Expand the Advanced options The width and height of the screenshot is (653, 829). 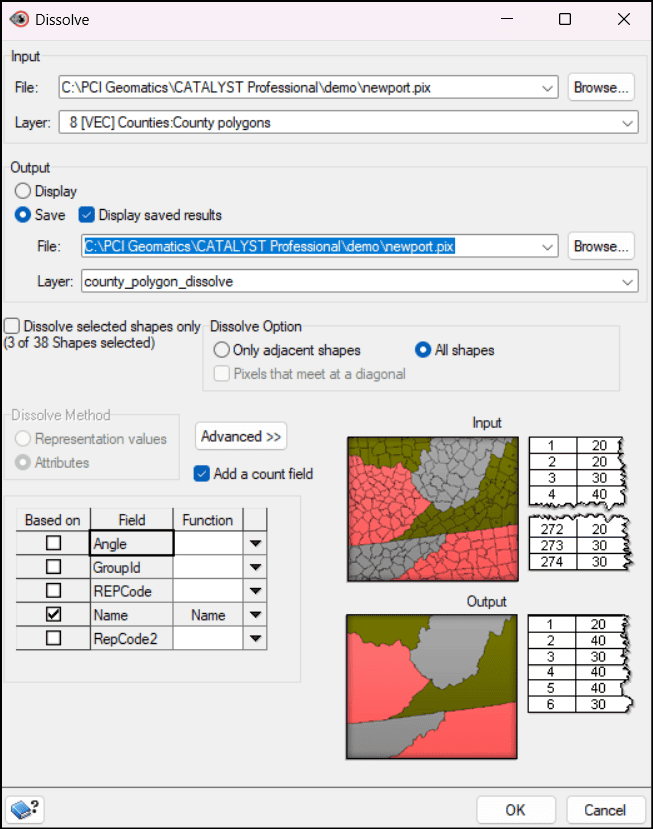click(241, 436)
